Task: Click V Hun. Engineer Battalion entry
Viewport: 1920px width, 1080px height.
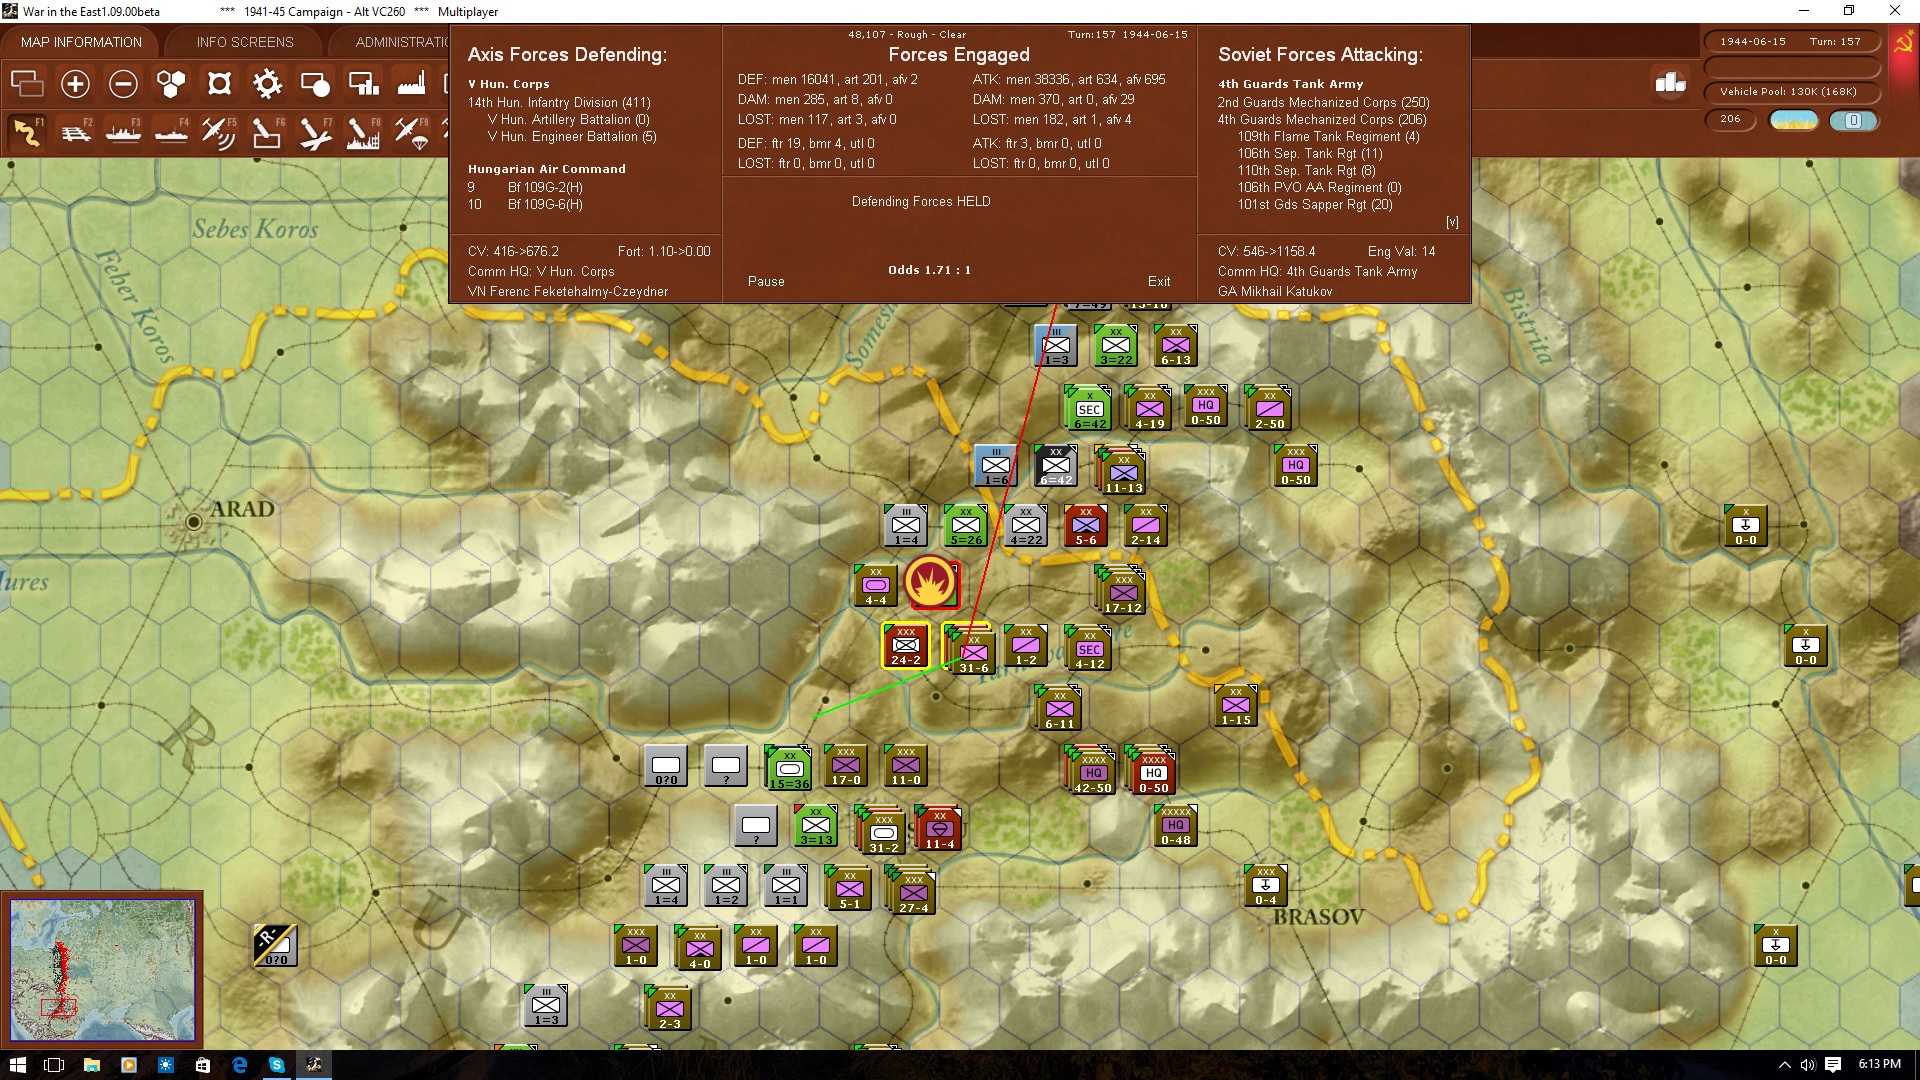Action: (572, 136)
